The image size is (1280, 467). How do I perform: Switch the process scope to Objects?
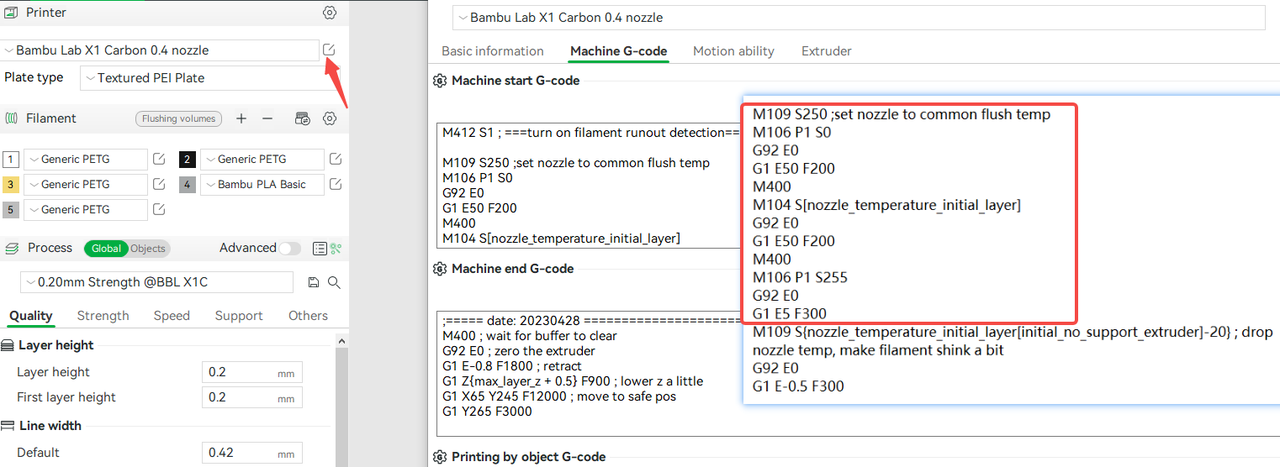[148, 248]
